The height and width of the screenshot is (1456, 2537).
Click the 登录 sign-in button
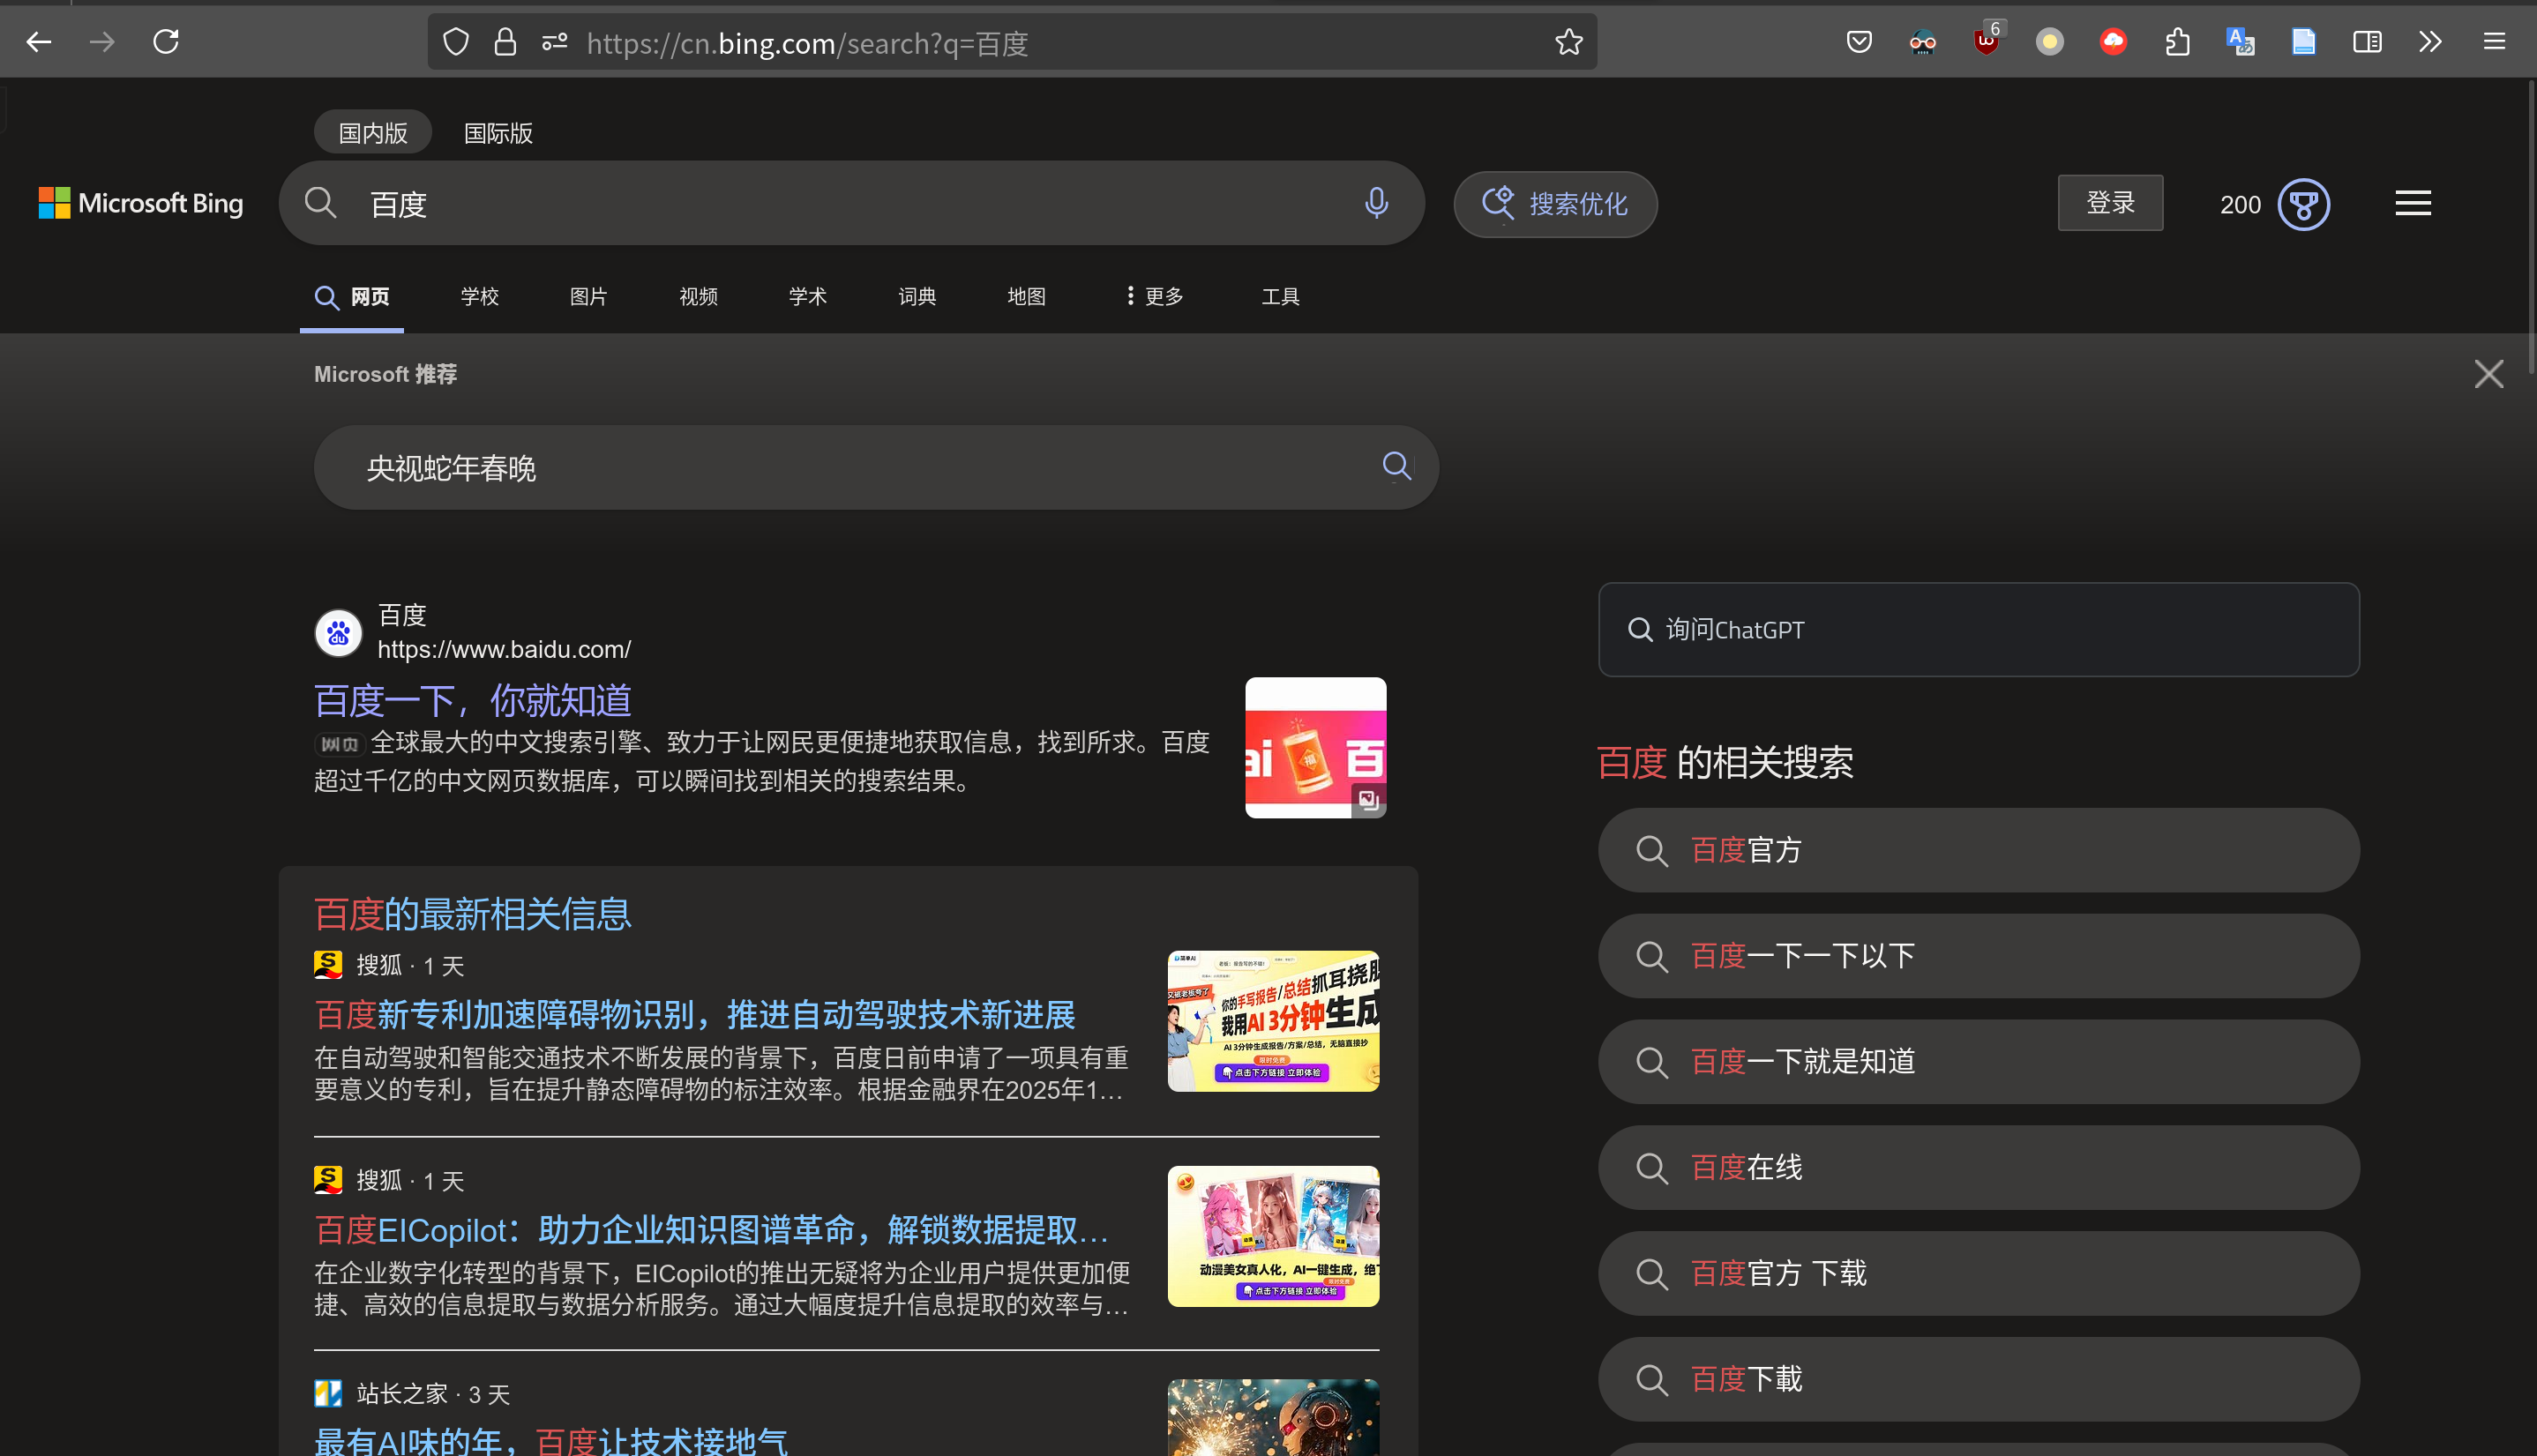[x=2110, y=203]
